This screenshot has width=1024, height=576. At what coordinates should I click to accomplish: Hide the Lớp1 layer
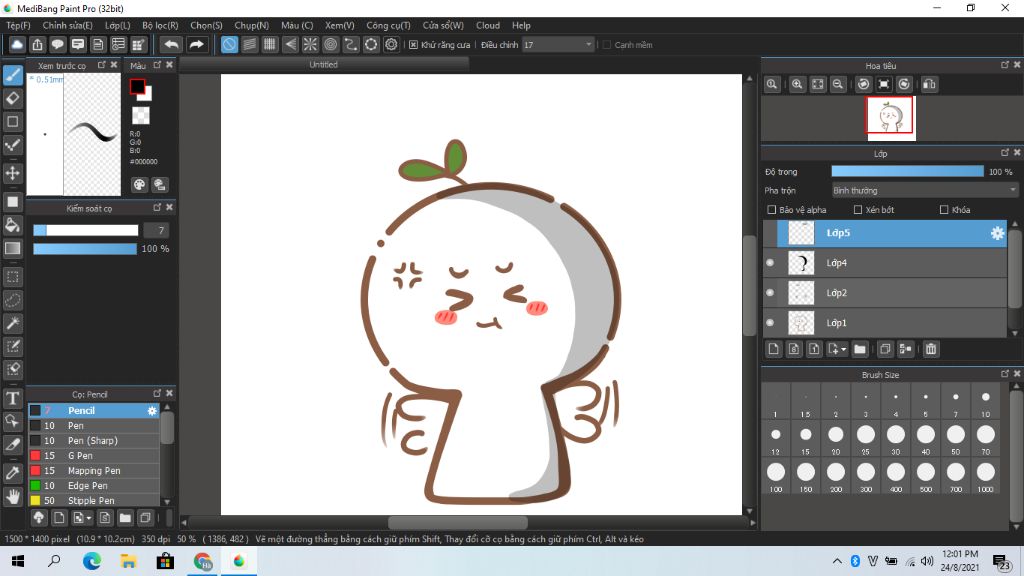770,323
